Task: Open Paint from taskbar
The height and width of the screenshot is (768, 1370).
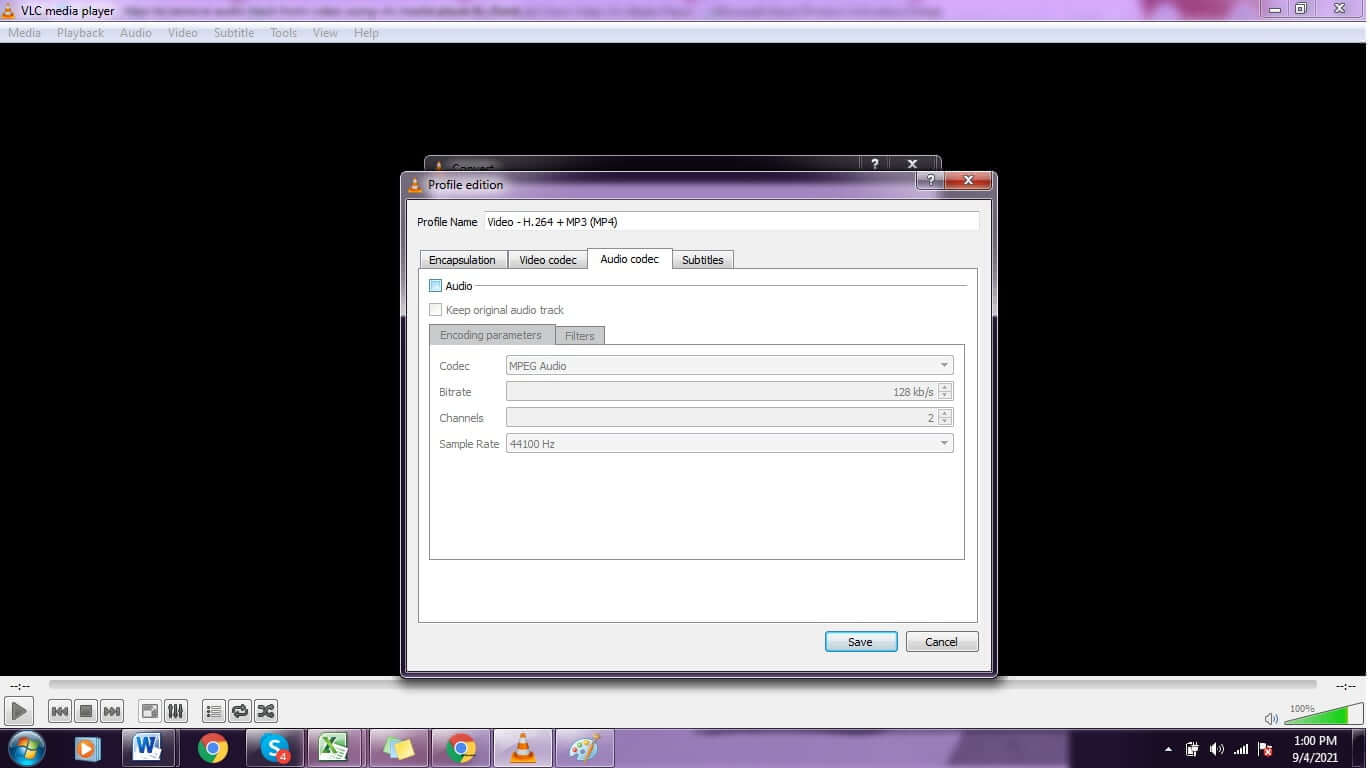Action: (584, 748)
